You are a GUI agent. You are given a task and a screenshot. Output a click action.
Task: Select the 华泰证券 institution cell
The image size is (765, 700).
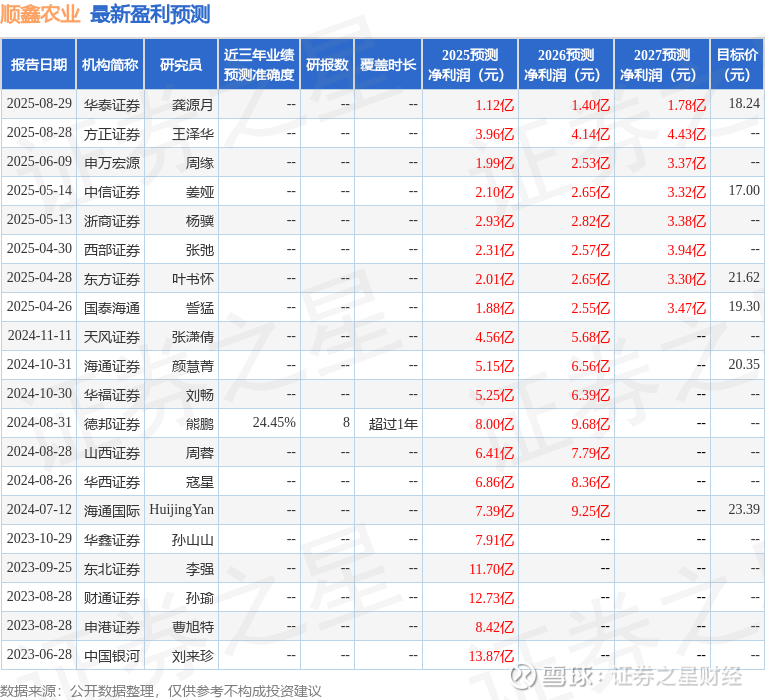click(112, 105)
